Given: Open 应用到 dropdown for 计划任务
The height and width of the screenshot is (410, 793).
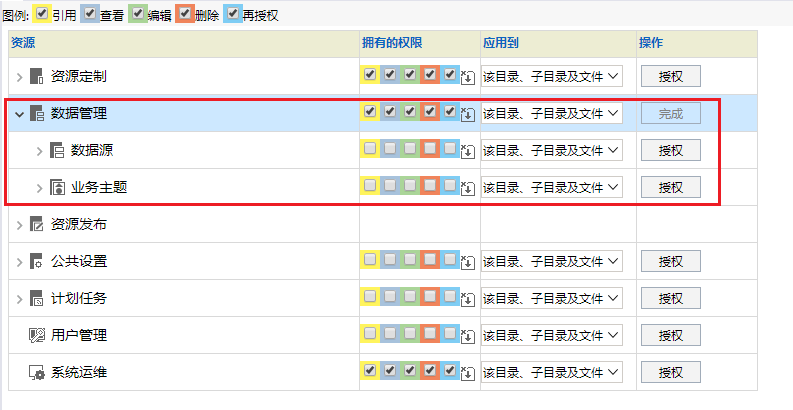Looking at the screenshot, I should 552,298.
